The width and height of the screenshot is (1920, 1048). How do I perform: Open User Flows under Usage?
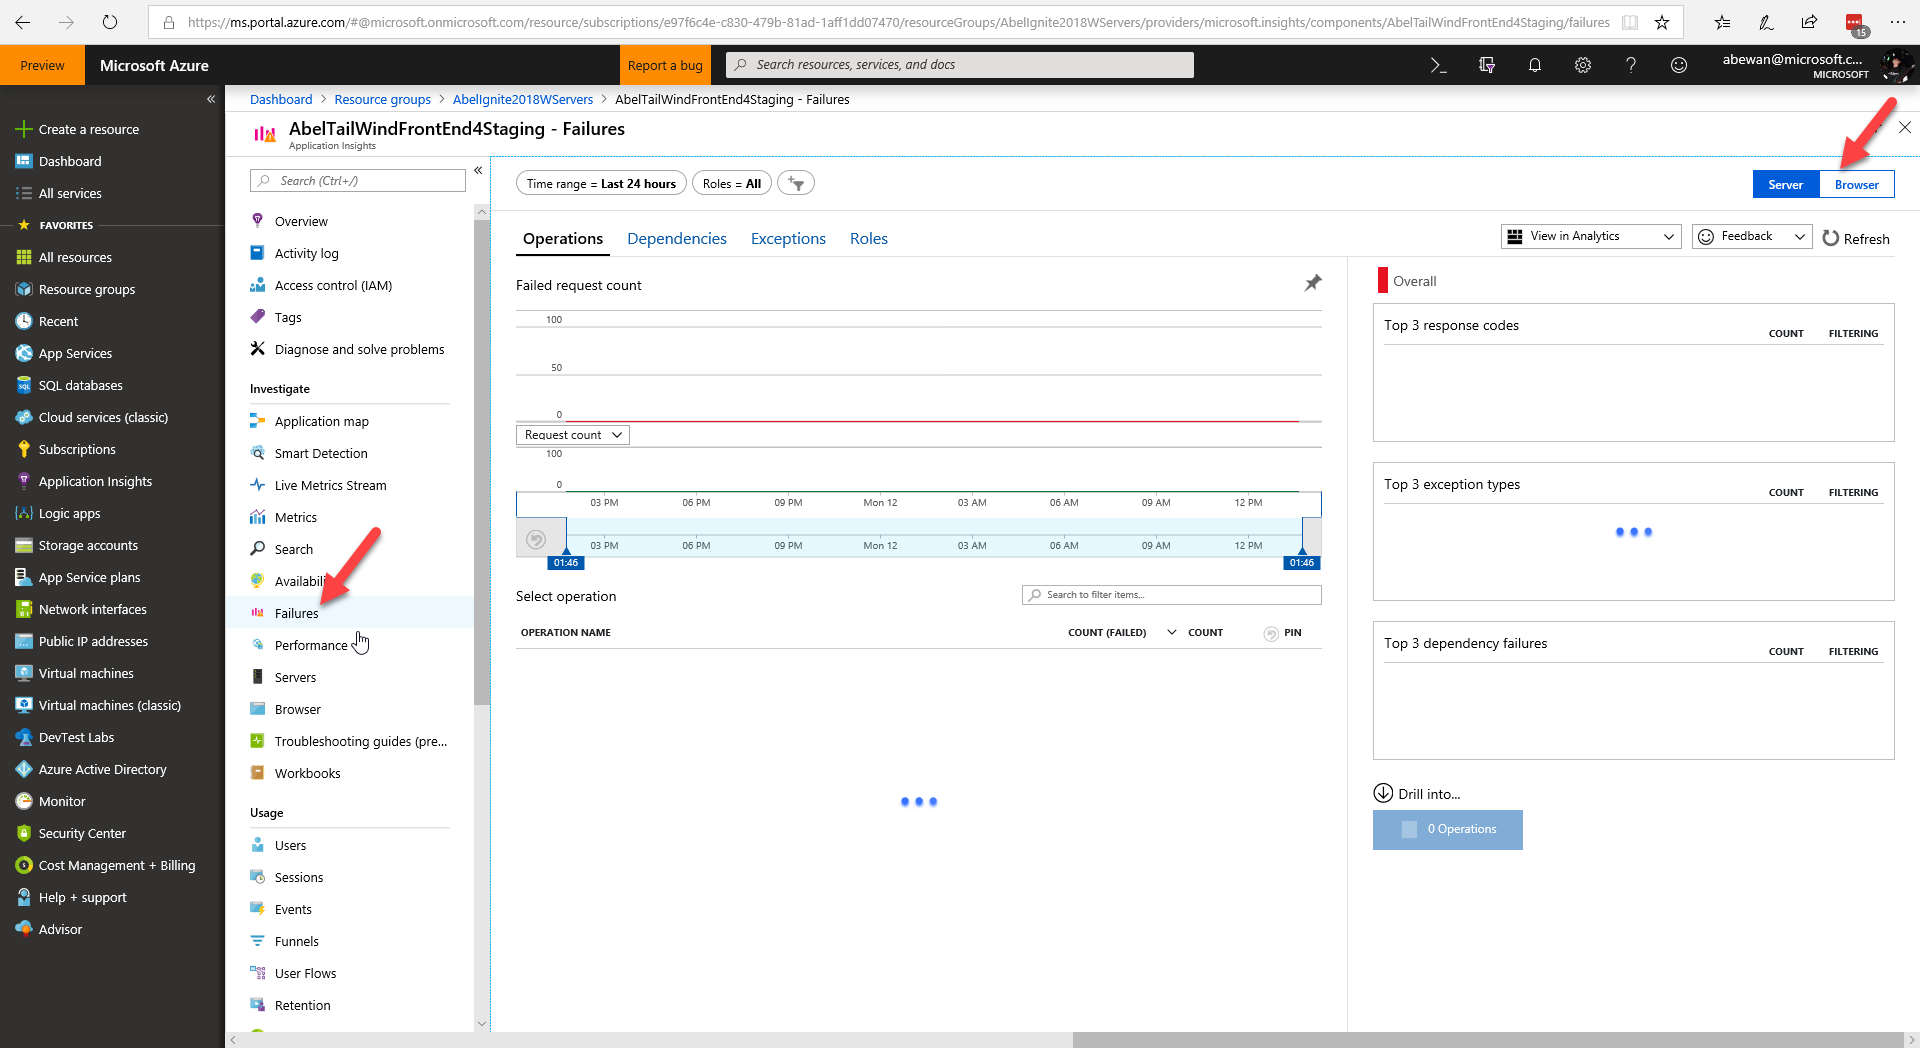click(305, 973)
